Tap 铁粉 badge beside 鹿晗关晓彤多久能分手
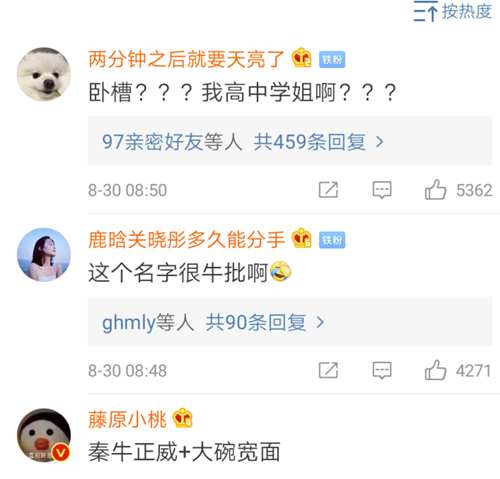This screenshot has width=500, height=479. 332,240
